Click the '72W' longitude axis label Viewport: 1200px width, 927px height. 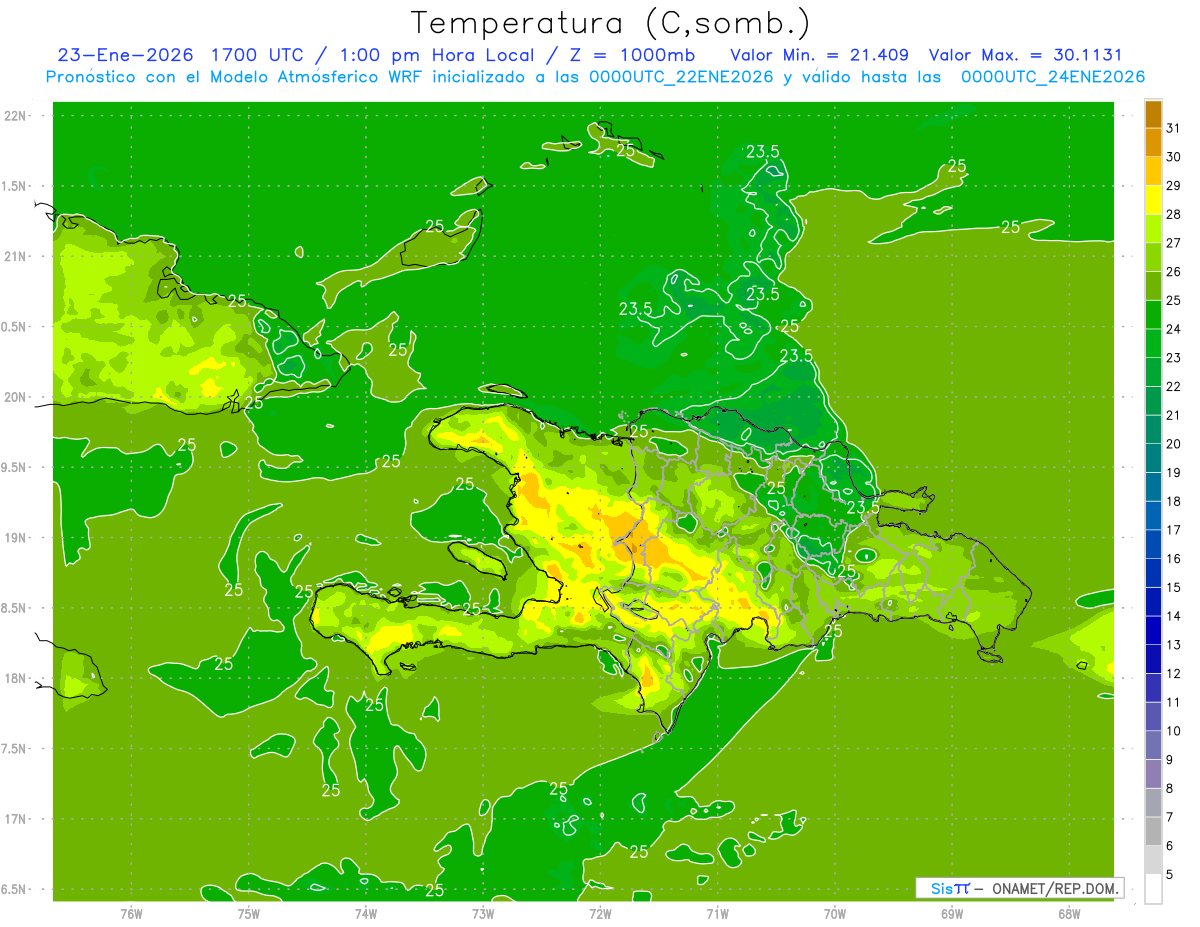click(x=600, y=913)
